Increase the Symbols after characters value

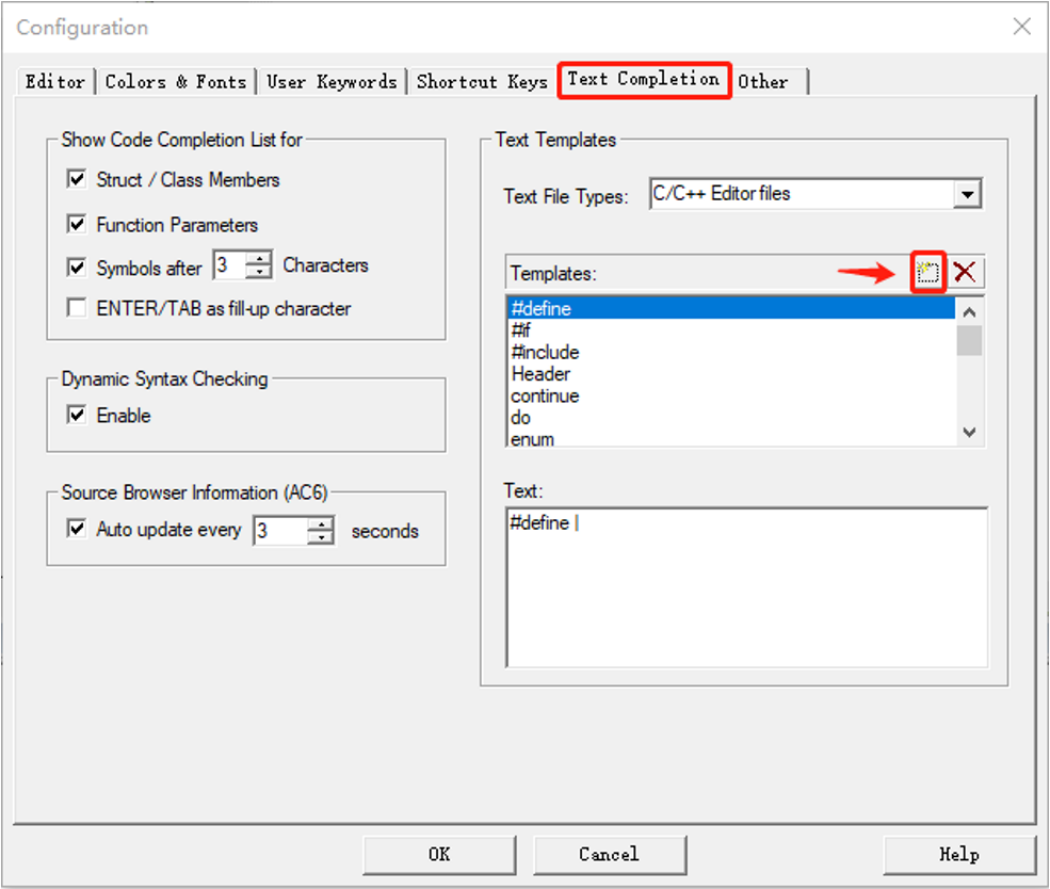tap(260, 260)
